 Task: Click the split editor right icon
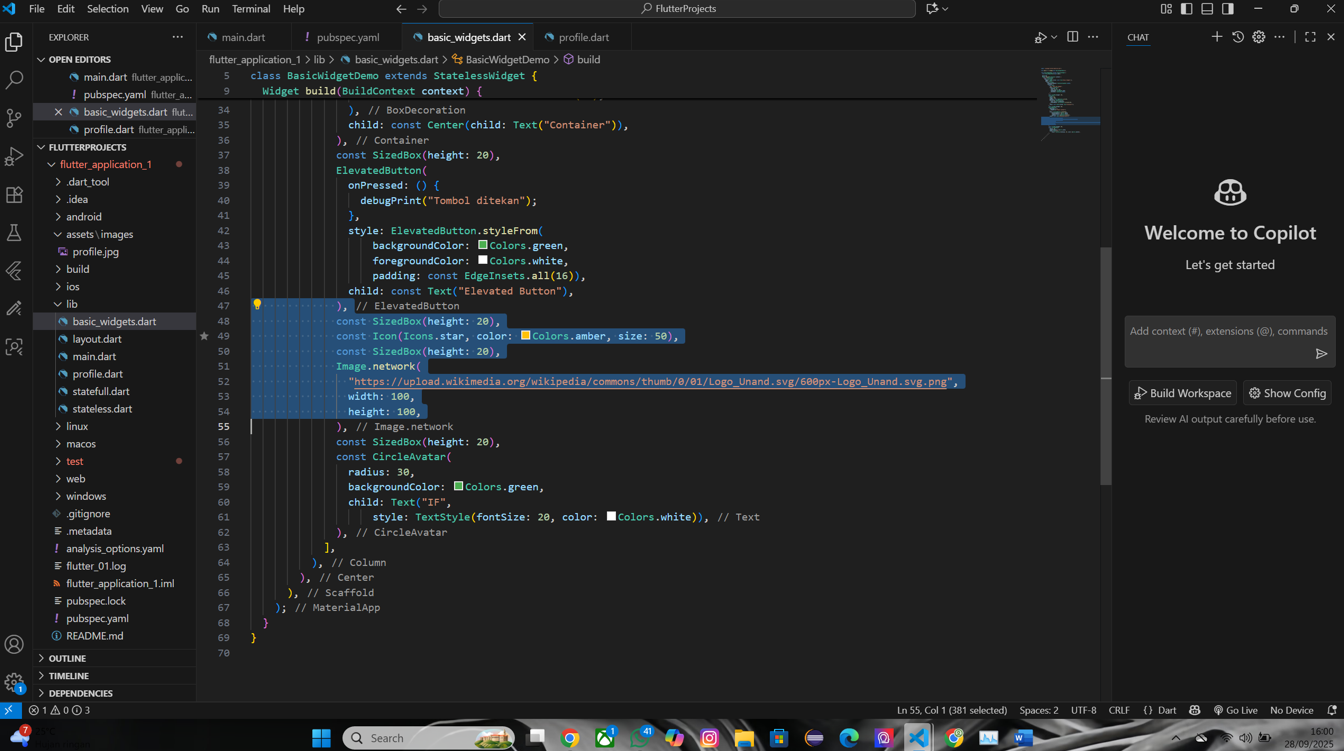click(1072, 37)
